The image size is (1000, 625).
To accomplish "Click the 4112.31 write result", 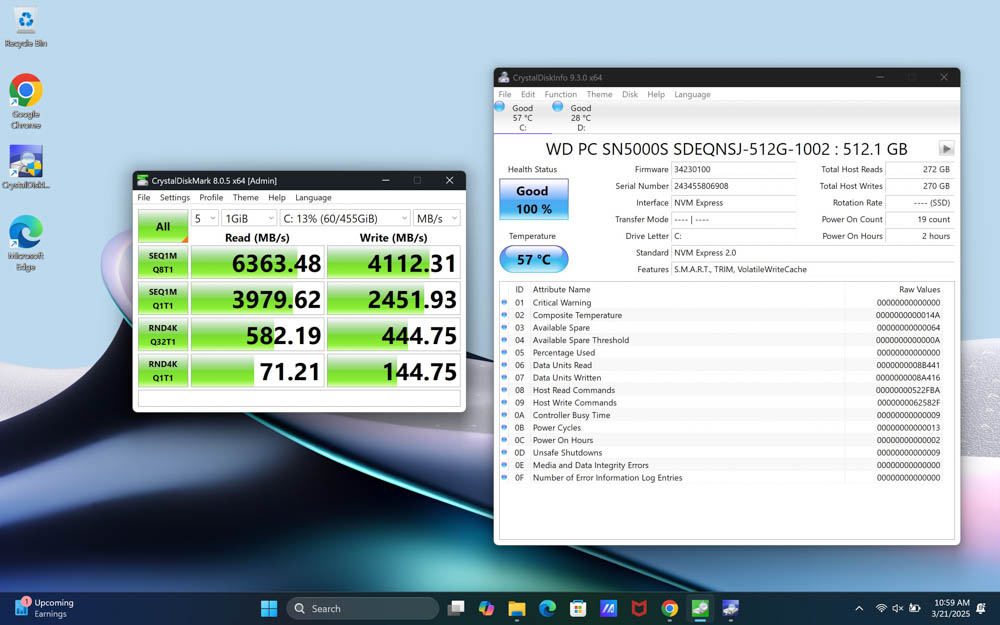I will [393, 263].
